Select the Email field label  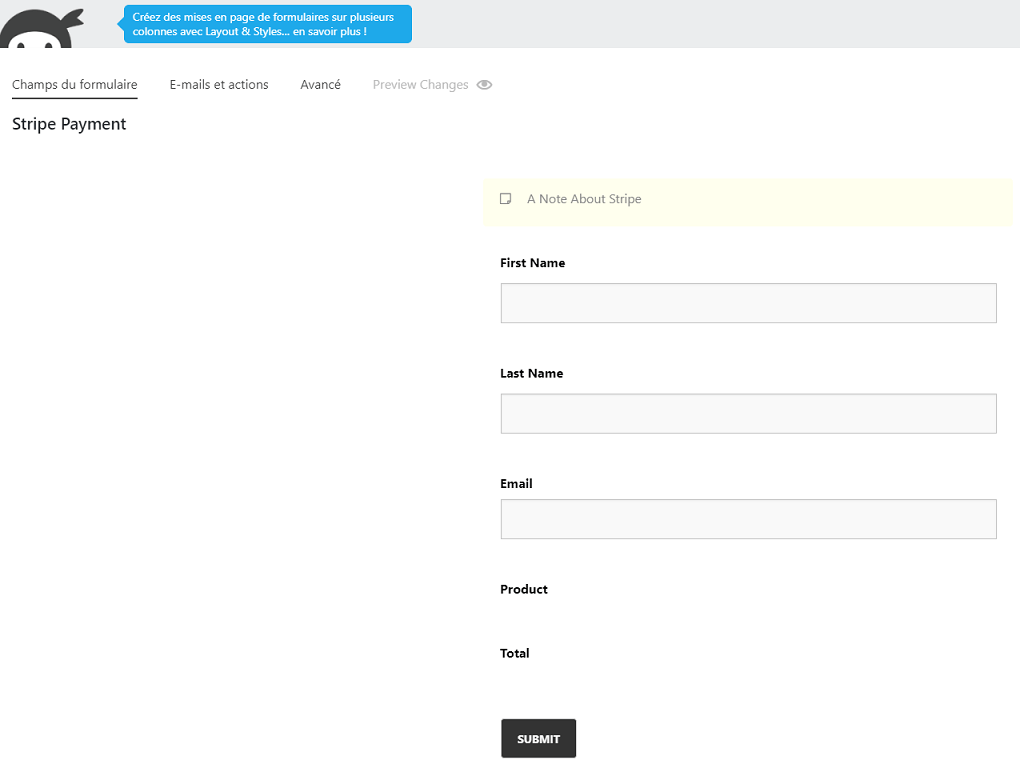tap(516, 484)
